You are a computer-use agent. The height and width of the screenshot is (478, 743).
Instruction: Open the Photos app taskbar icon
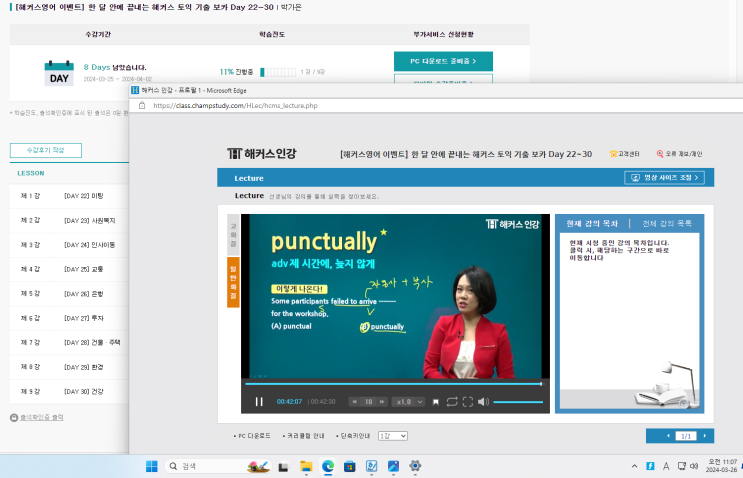[393, 467]
